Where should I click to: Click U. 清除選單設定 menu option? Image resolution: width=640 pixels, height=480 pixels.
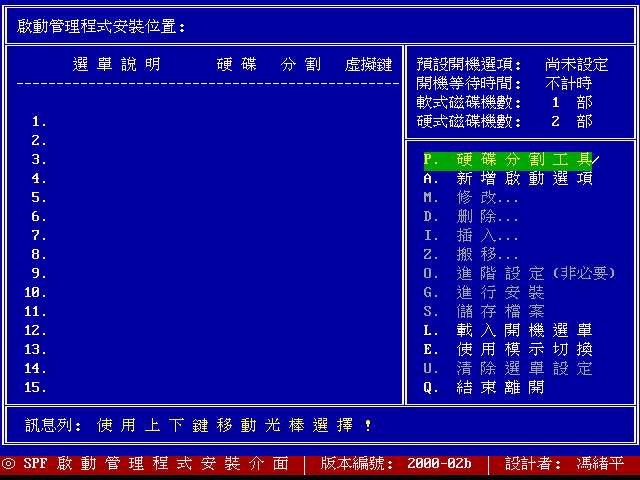pyautogui.click(x=507, y=368)
